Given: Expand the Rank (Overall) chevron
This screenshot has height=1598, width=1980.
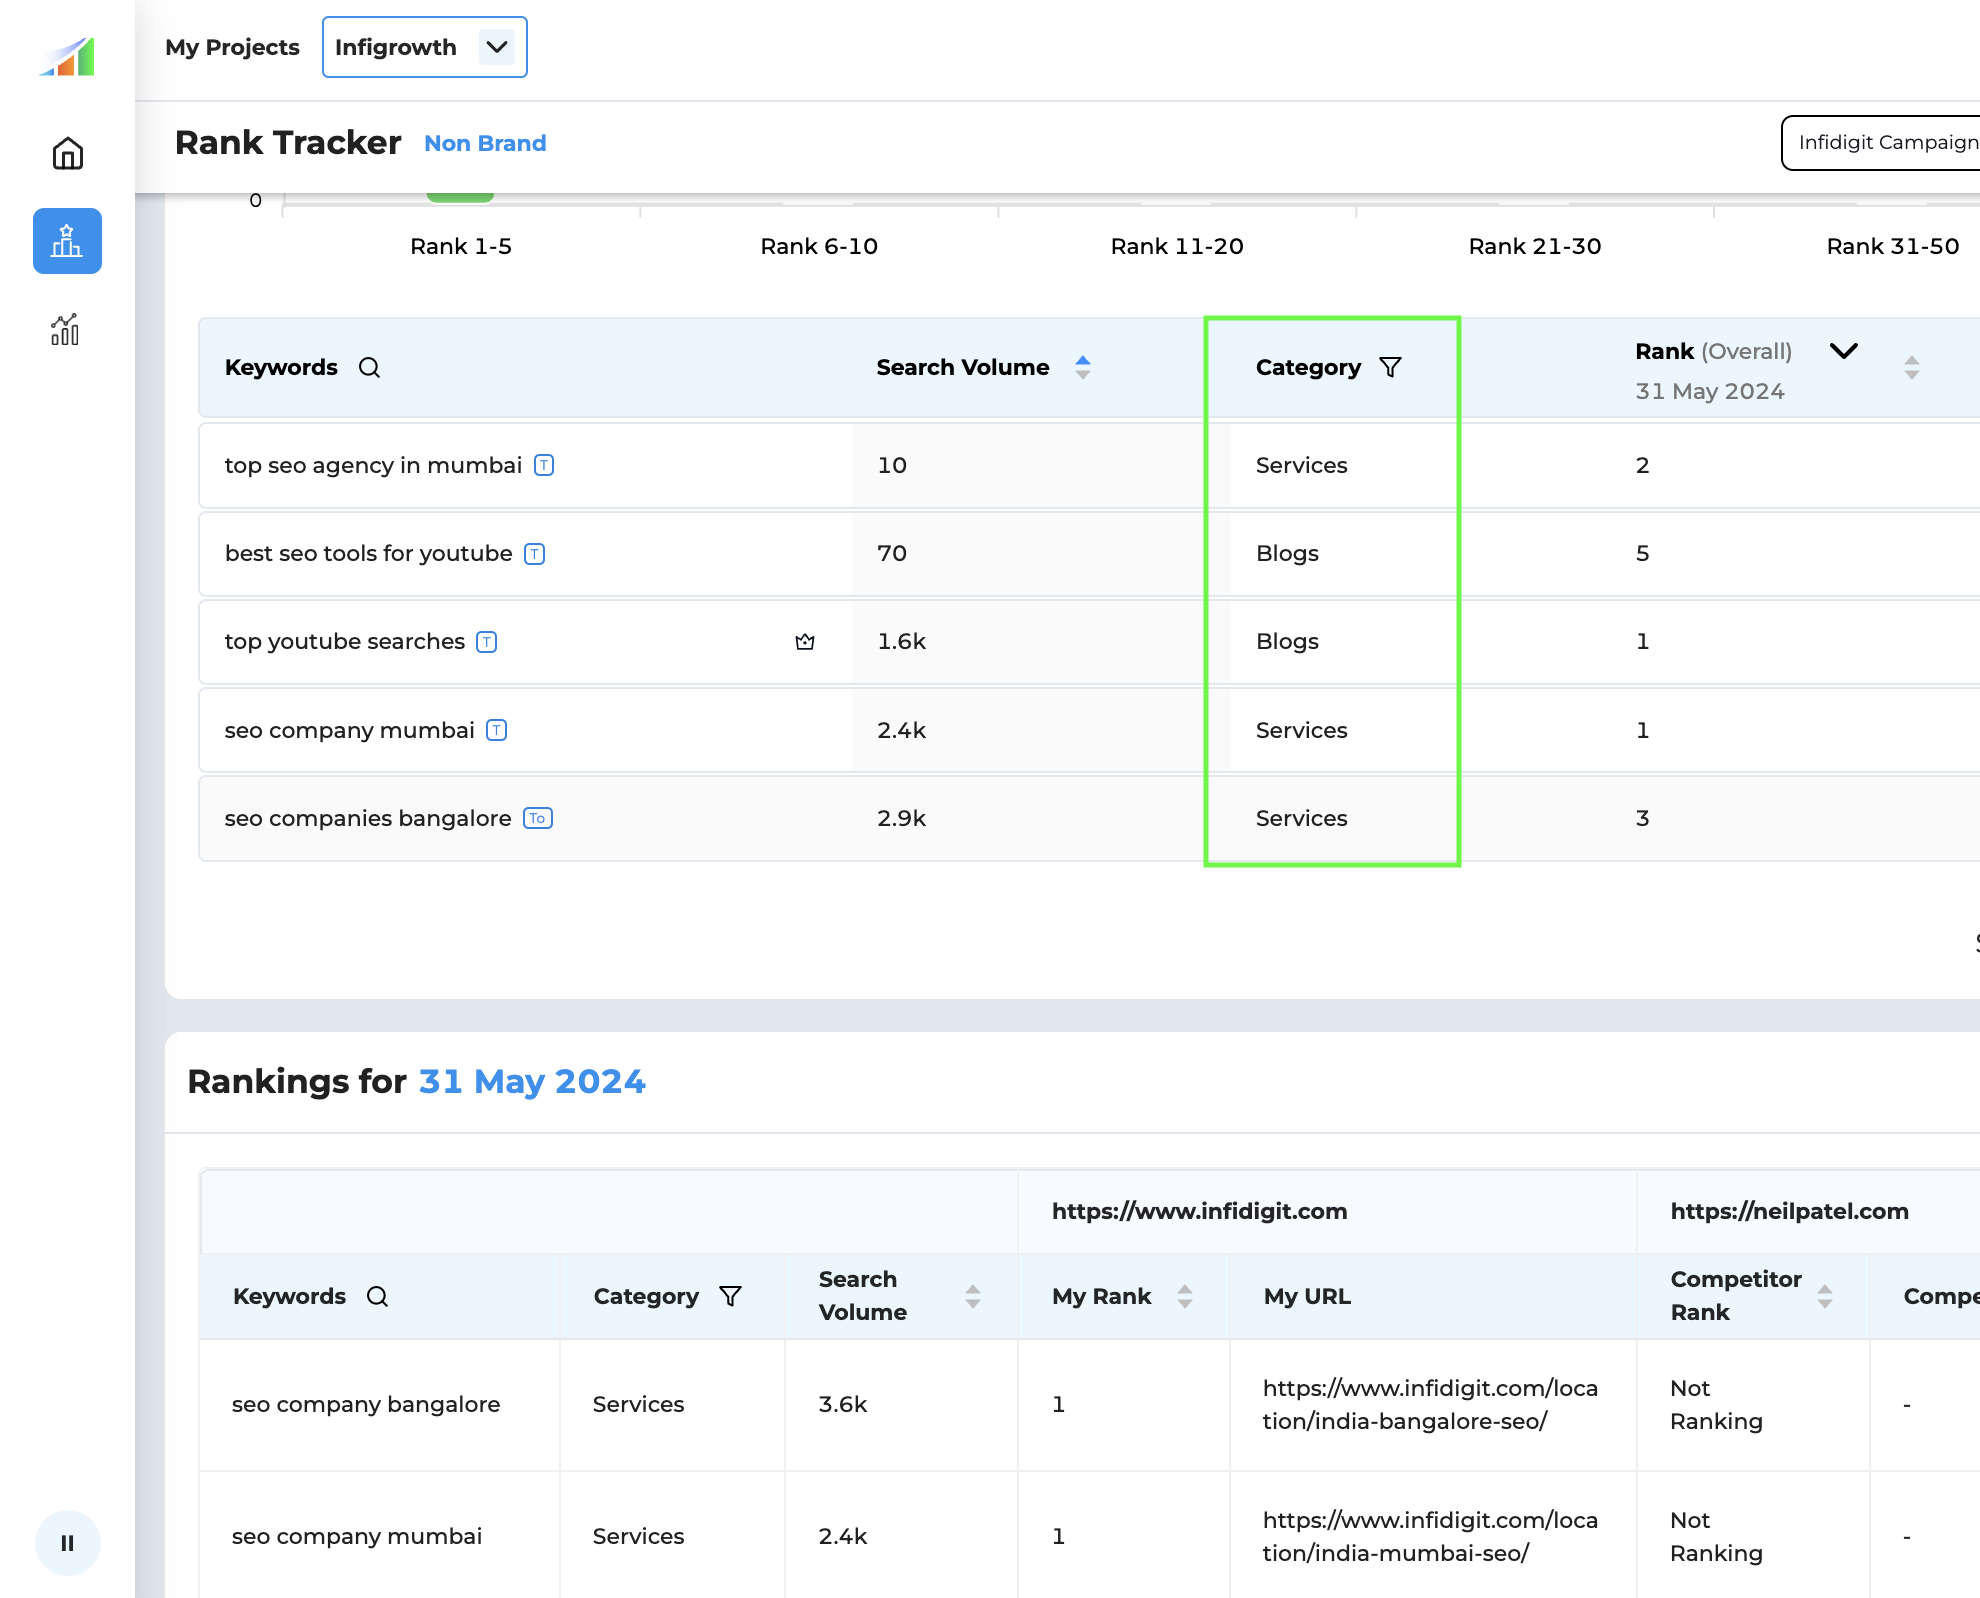Looking at the screenshot, I should click(x=1843, y=351).
